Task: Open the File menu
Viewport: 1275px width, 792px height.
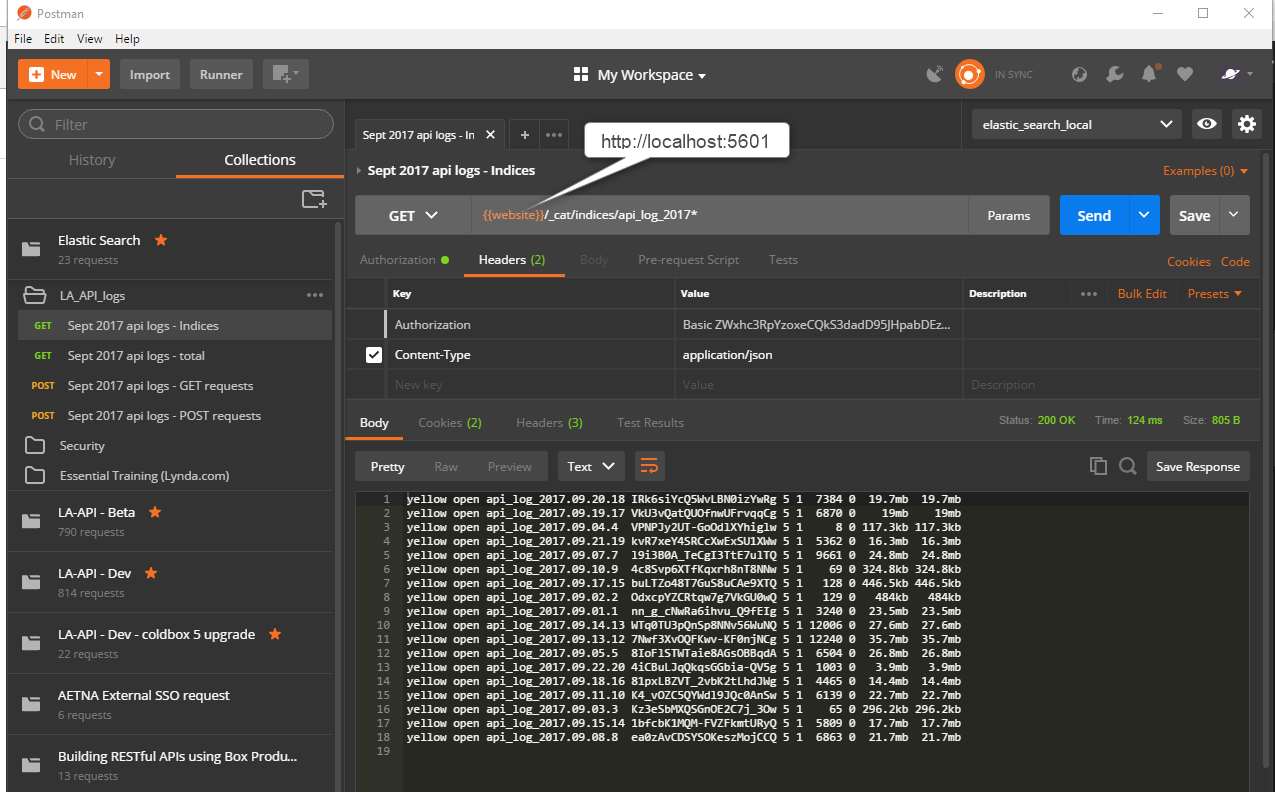Action: coord(23,39)
